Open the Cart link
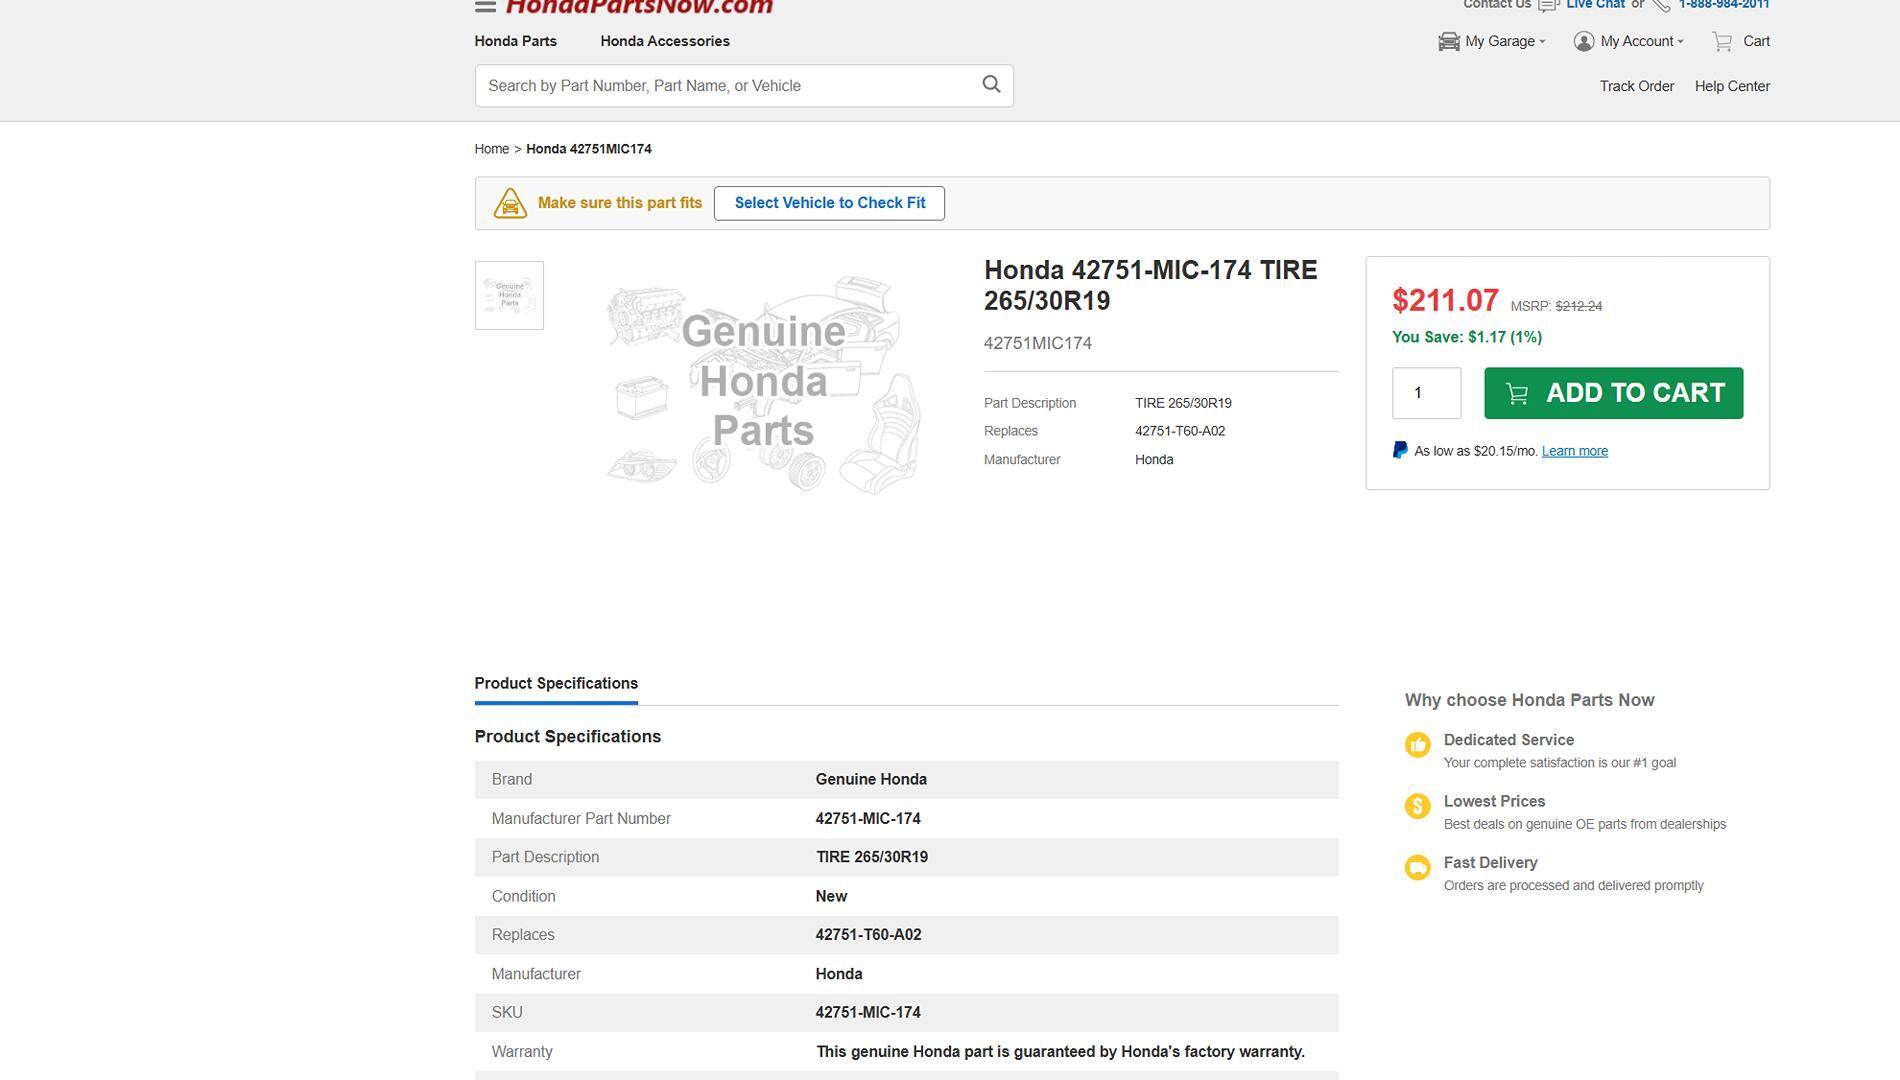 pos(1756,41)
